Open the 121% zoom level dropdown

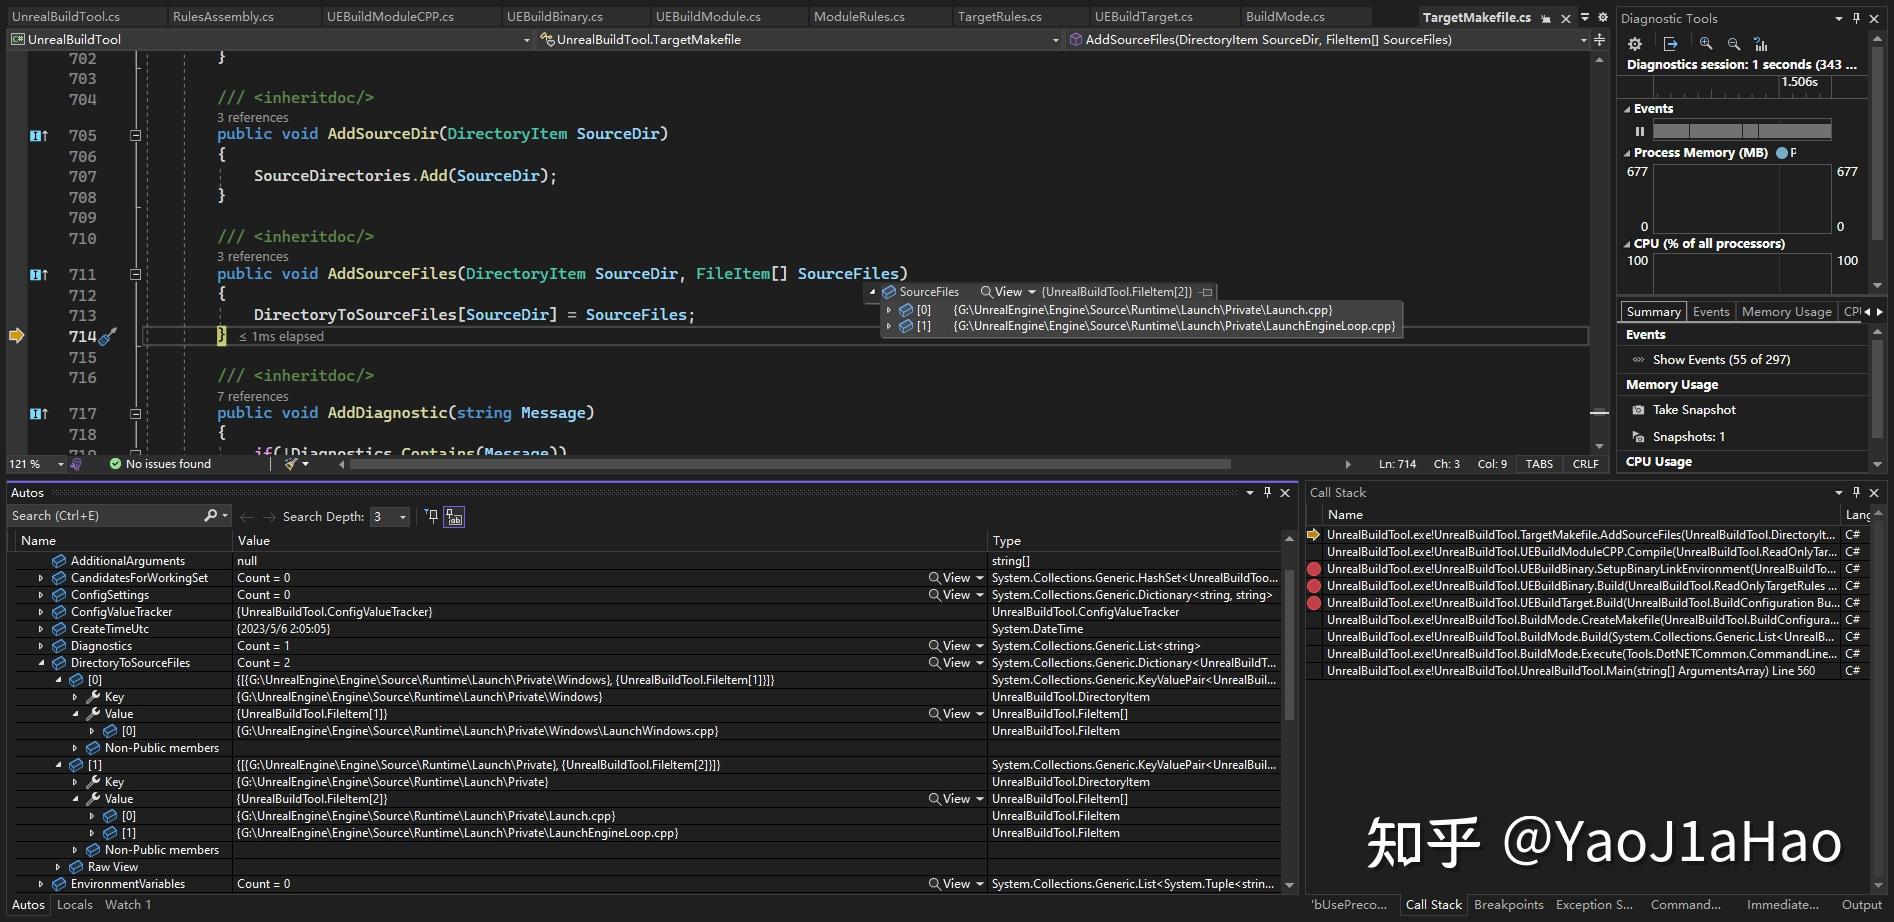tap(60, 463)
